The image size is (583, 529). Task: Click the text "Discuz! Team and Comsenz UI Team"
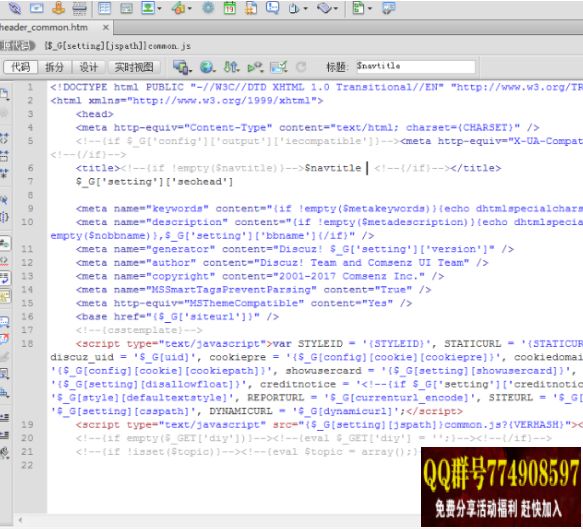point(364,263)
